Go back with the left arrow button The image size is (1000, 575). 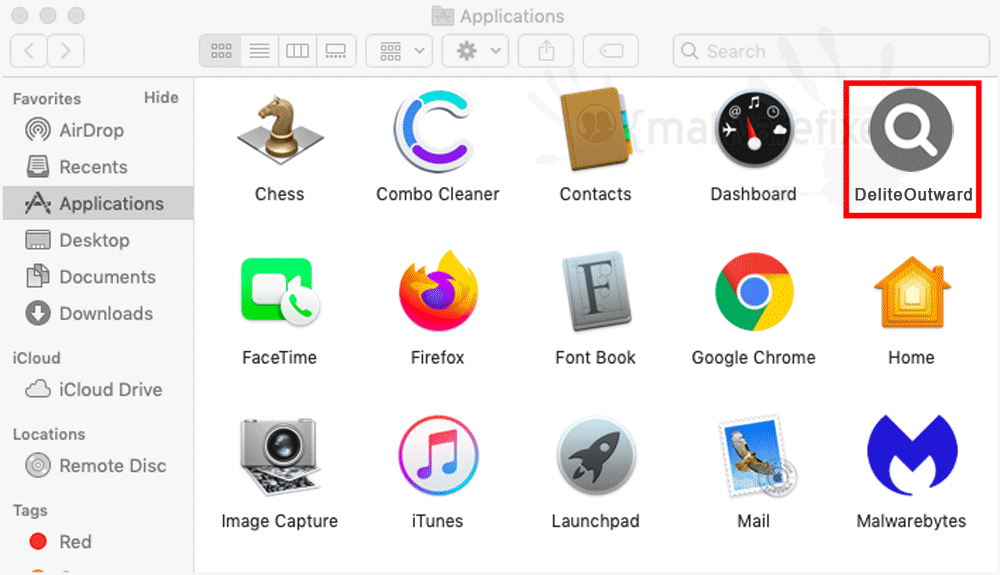pyautogui.click(x=29, y=50)
